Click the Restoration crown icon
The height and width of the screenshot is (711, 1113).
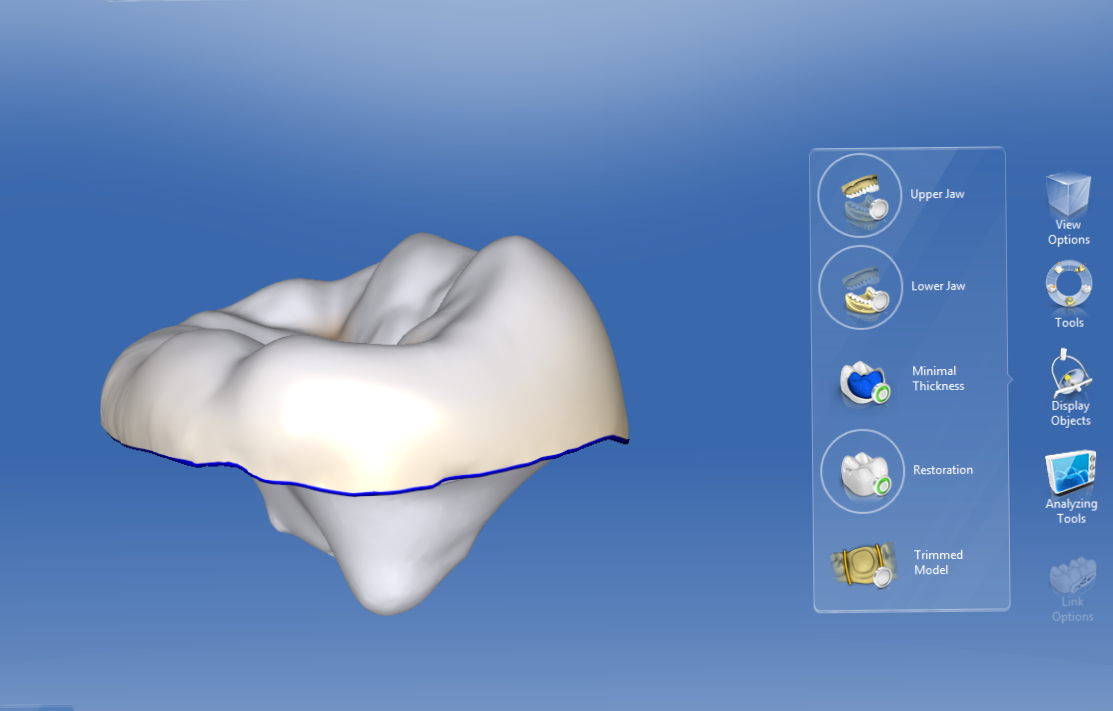[861, 470]
